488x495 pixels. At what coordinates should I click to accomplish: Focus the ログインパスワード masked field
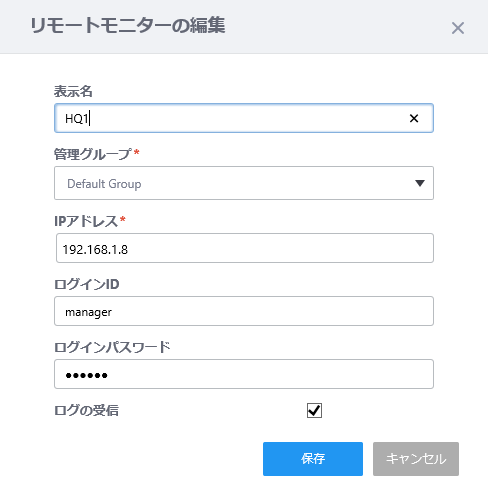[x=244, y=374]
